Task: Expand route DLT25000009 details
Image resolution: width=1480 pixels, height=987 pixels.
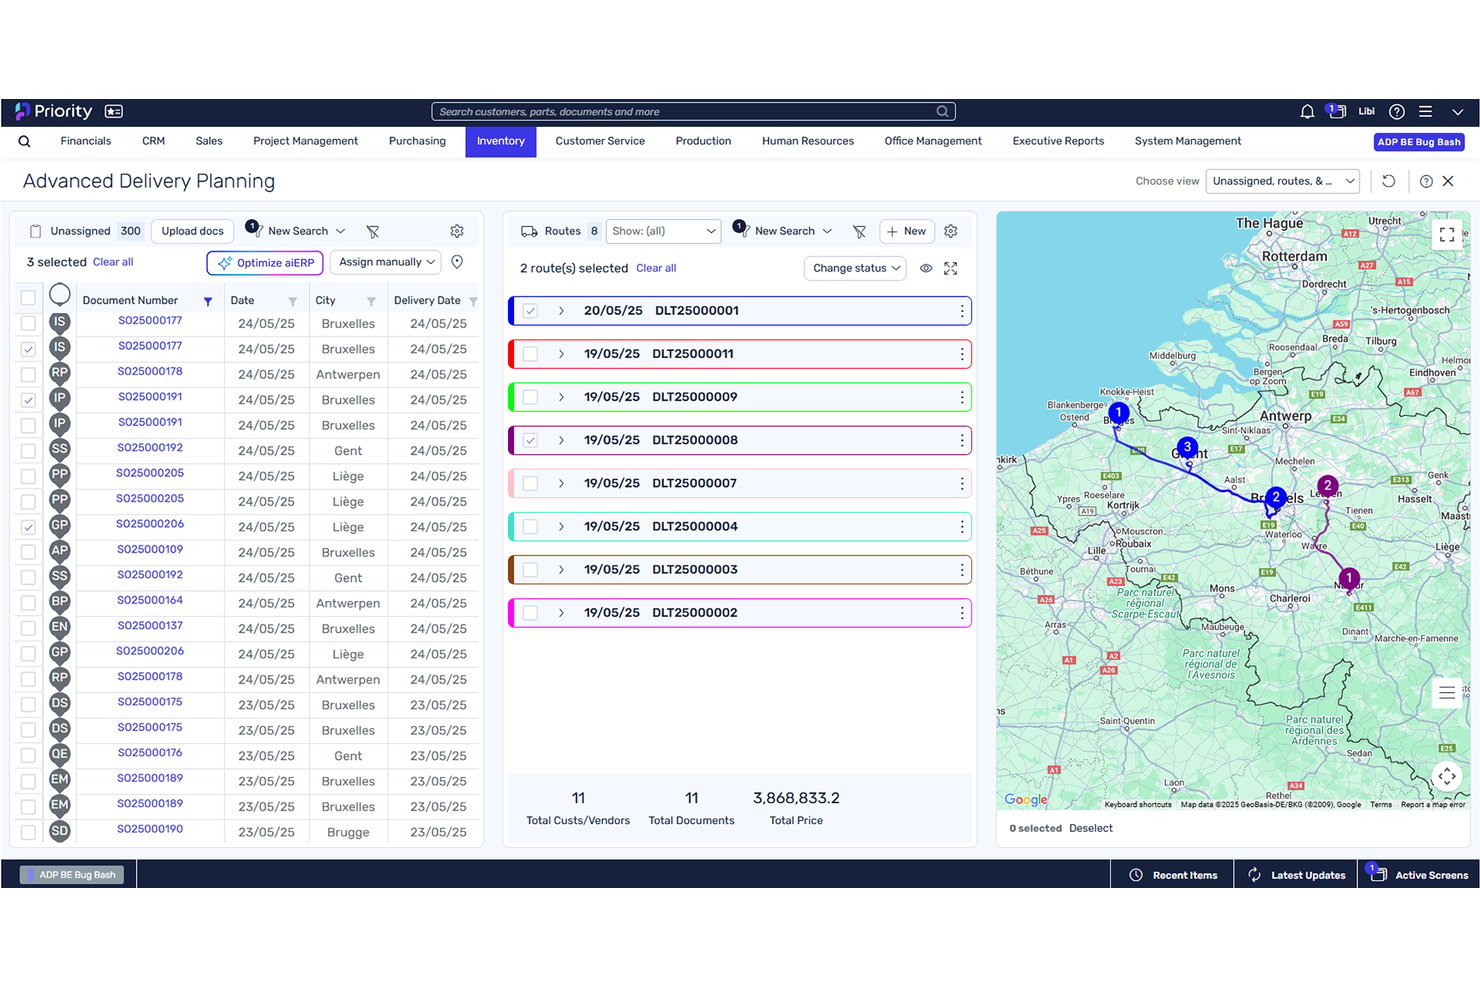Action: pos(561,397)
